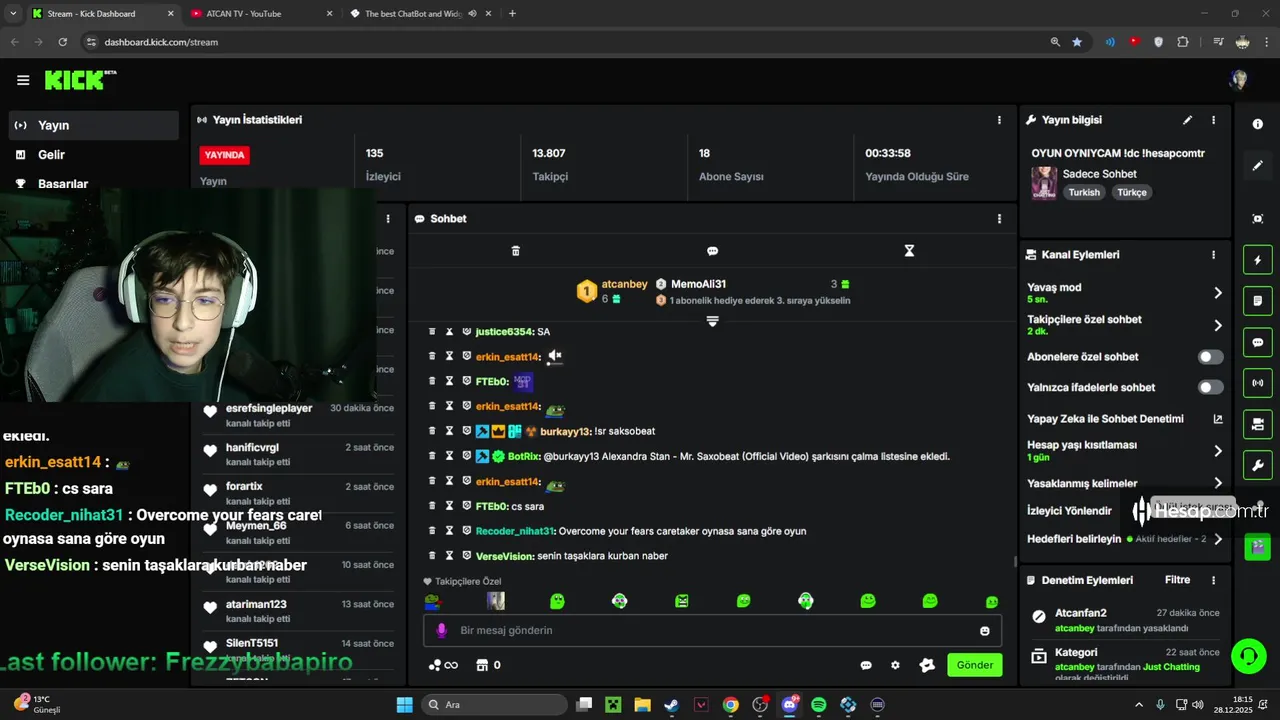This screenshot has width=1280, height=720.
Task: Open Yayın İstatistikleri three-dot menu
Action: 999,120
